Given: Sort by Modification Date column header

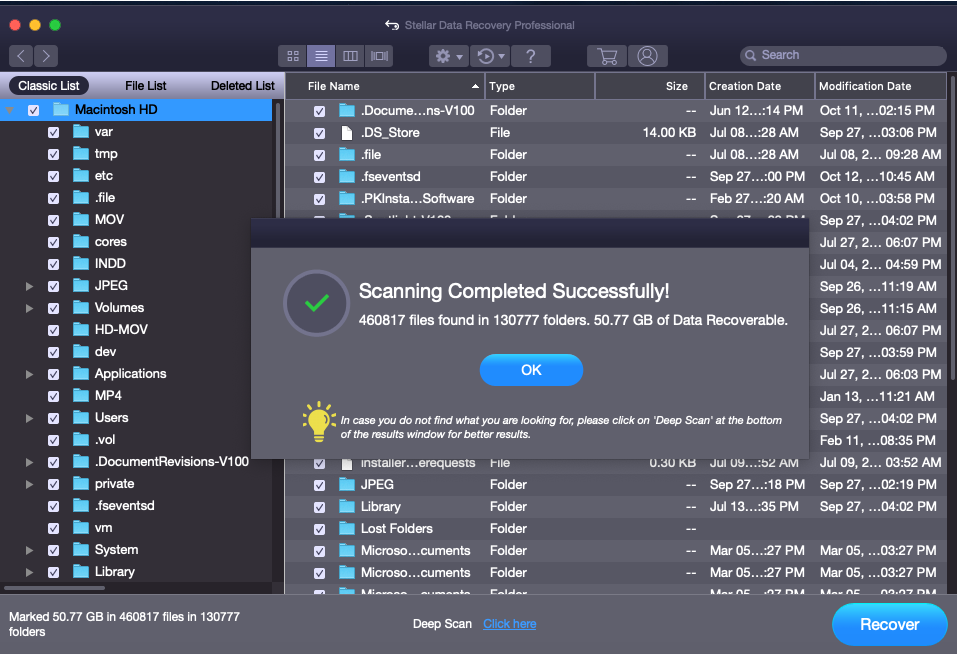Looking at the screenshot, I should click(x=881, y=86).
